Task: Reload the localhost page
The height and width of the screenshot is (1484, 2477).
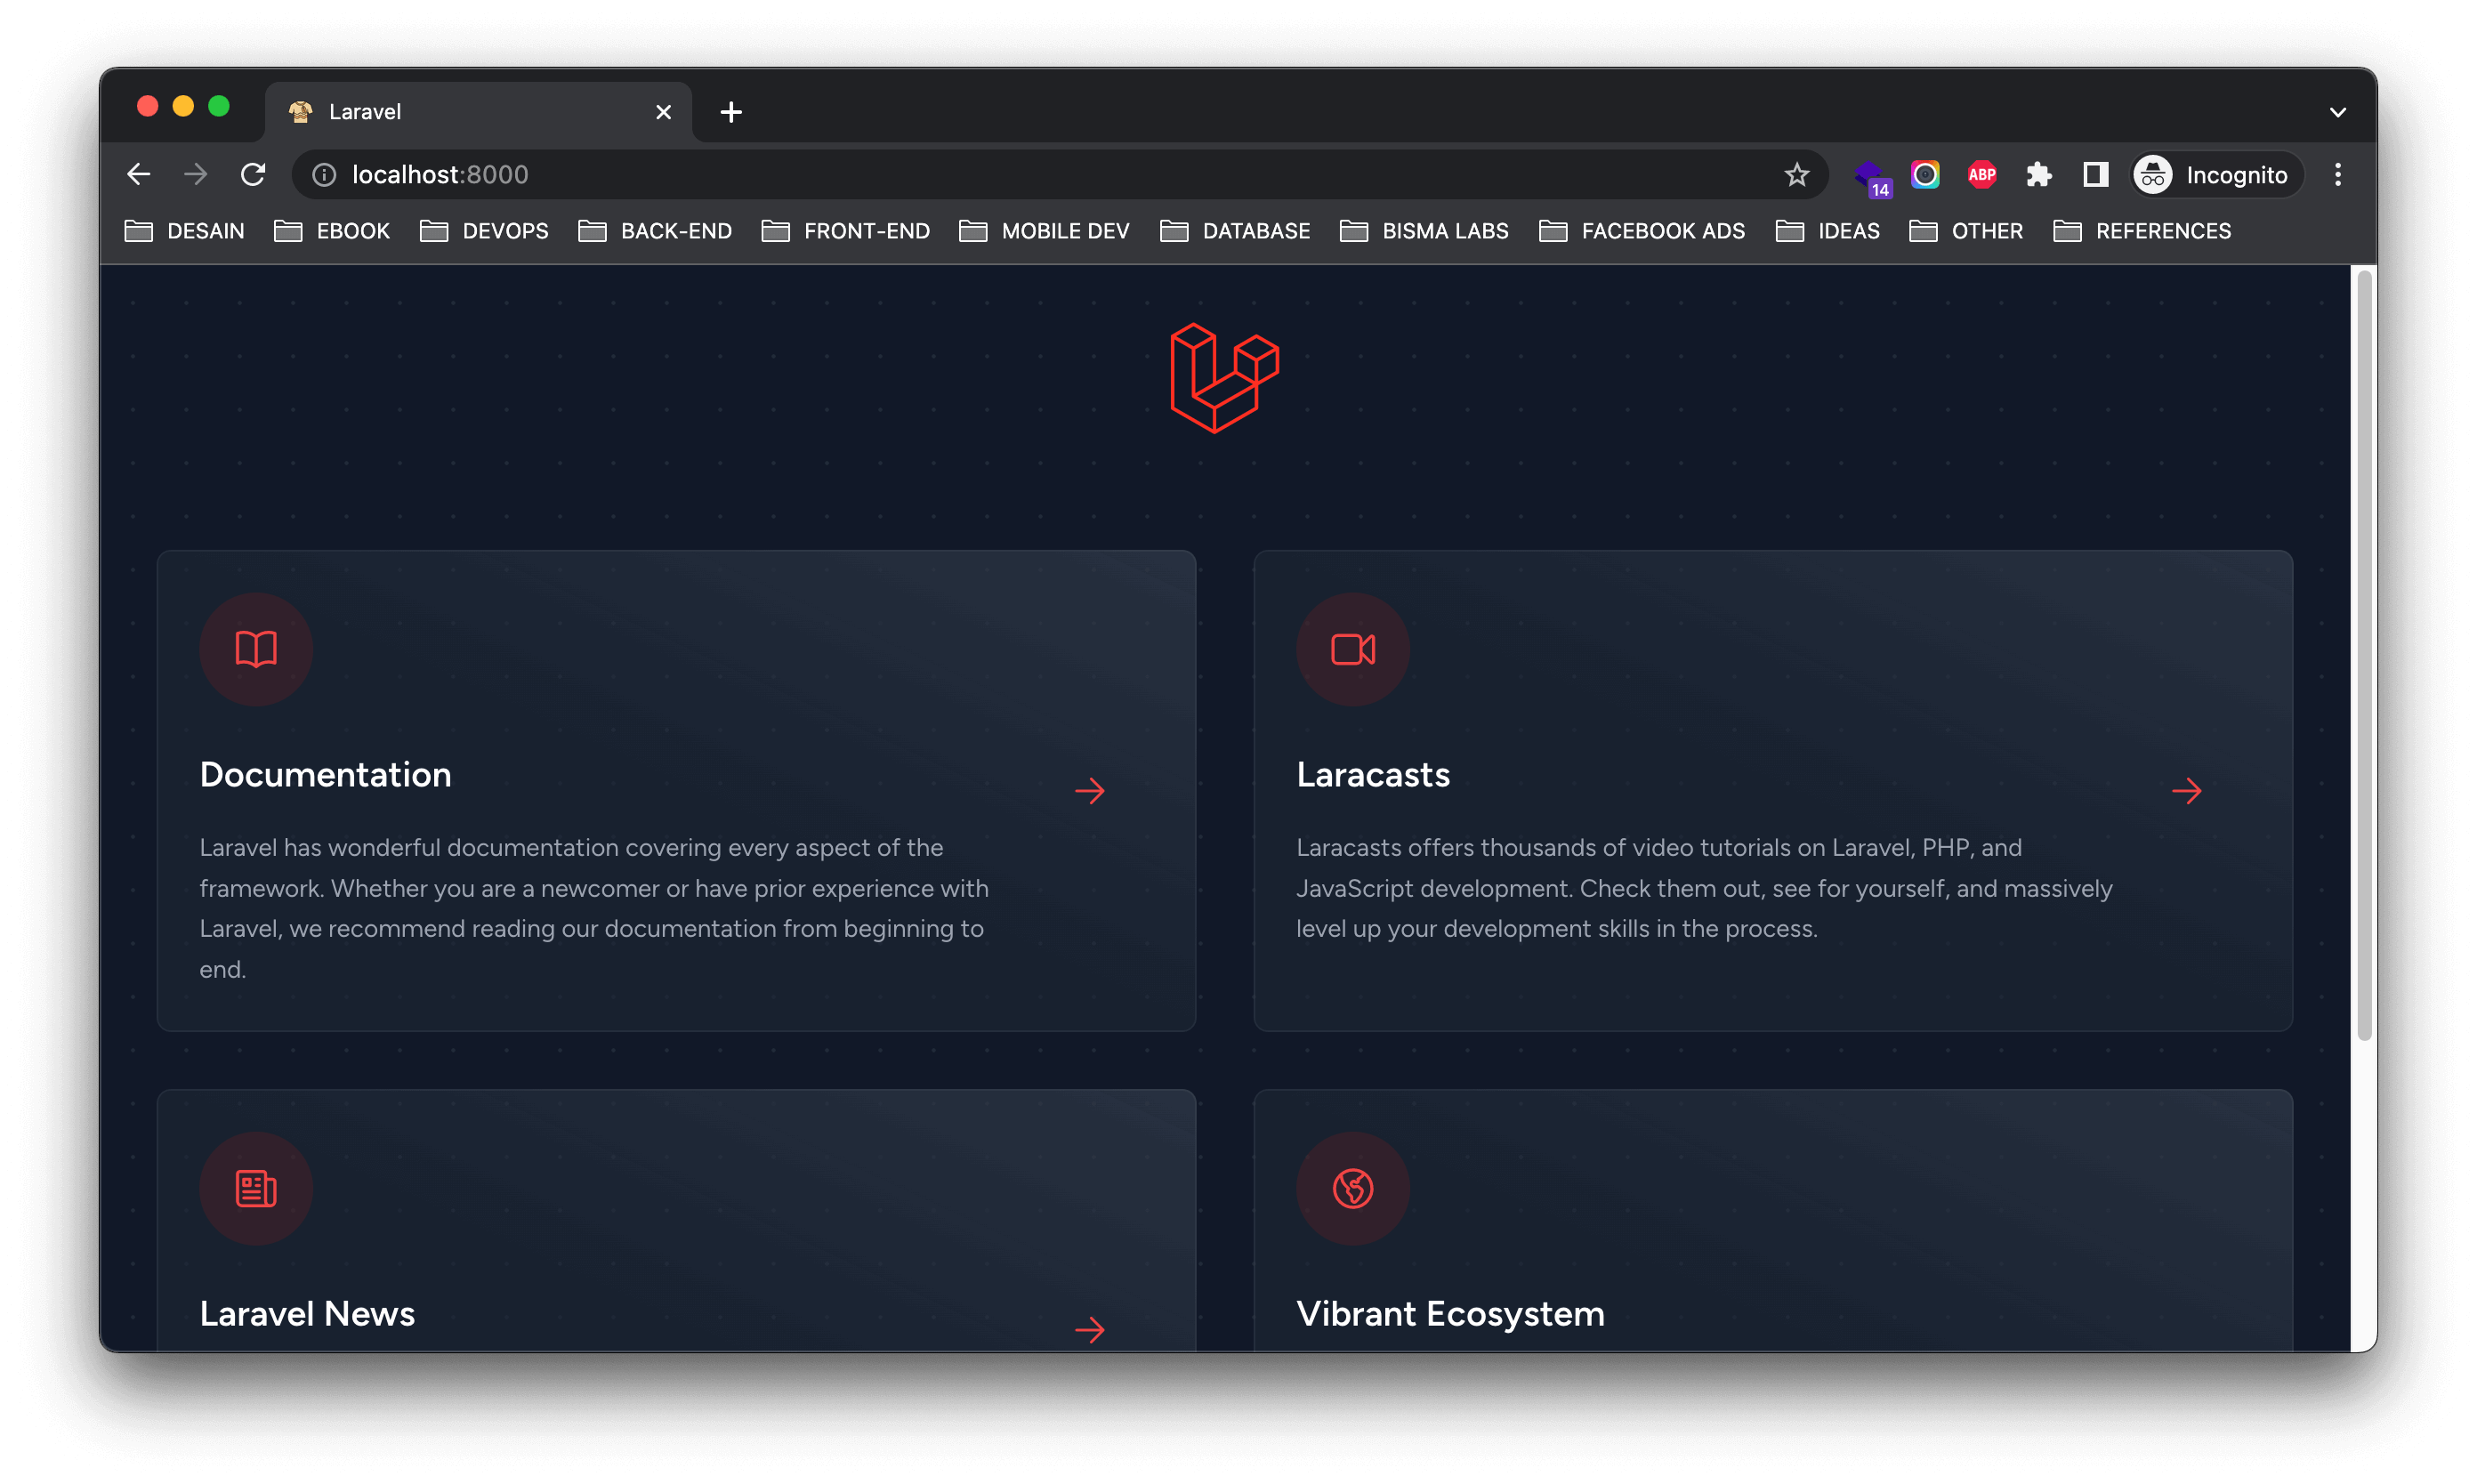Action: point(253,175)
